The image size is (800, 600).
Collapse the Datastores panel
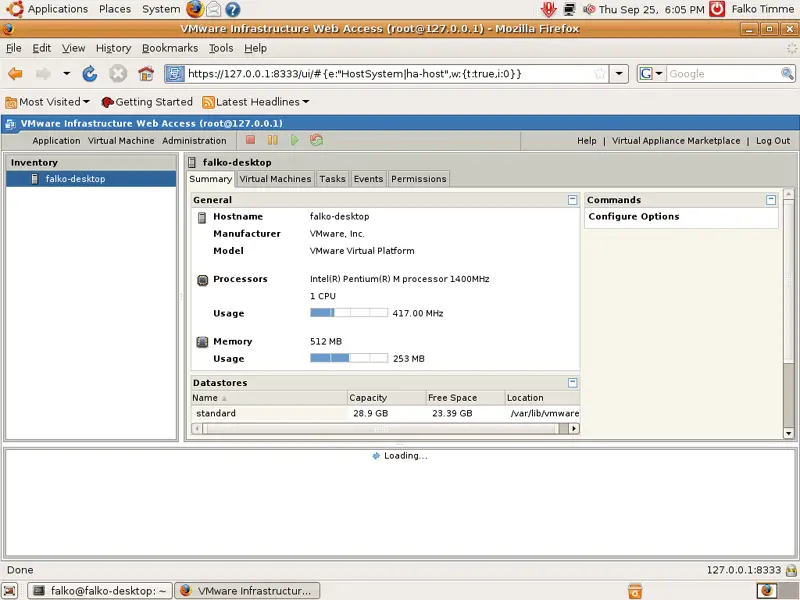pyautogui.click(x=572, y=382)
